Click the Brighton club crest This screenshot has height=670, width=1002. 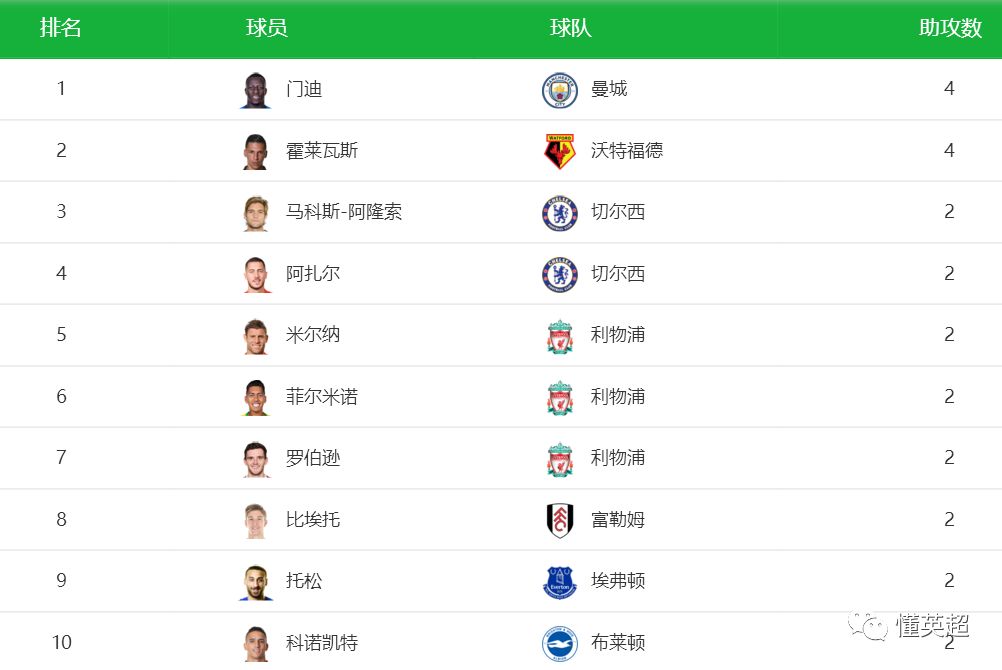click(x=560, y=643)
